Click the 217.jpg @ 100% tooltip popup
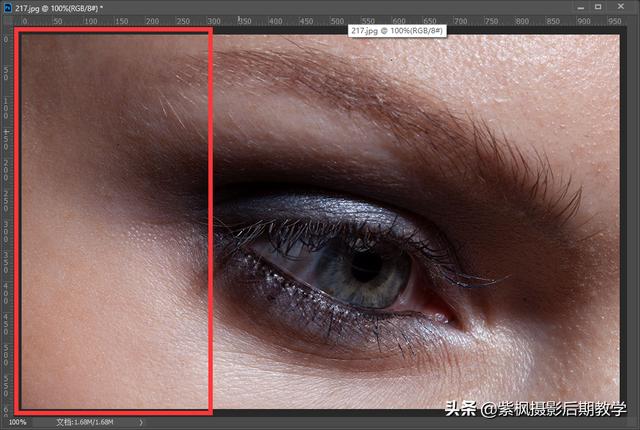The image size is (640, 430). click(397, 31)
